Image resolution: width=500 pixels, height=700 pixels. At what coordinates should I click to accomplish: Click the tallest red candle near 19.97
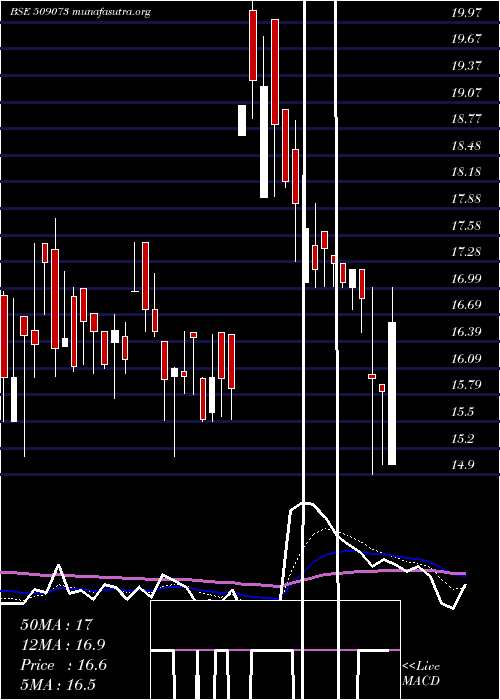pos(275,72)
